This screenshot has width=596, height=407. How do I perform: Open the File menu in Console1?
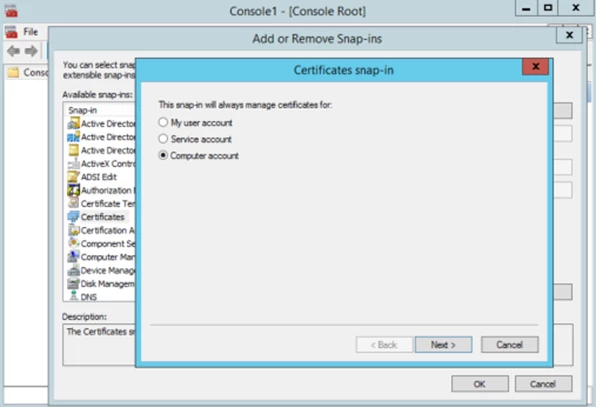31,32
